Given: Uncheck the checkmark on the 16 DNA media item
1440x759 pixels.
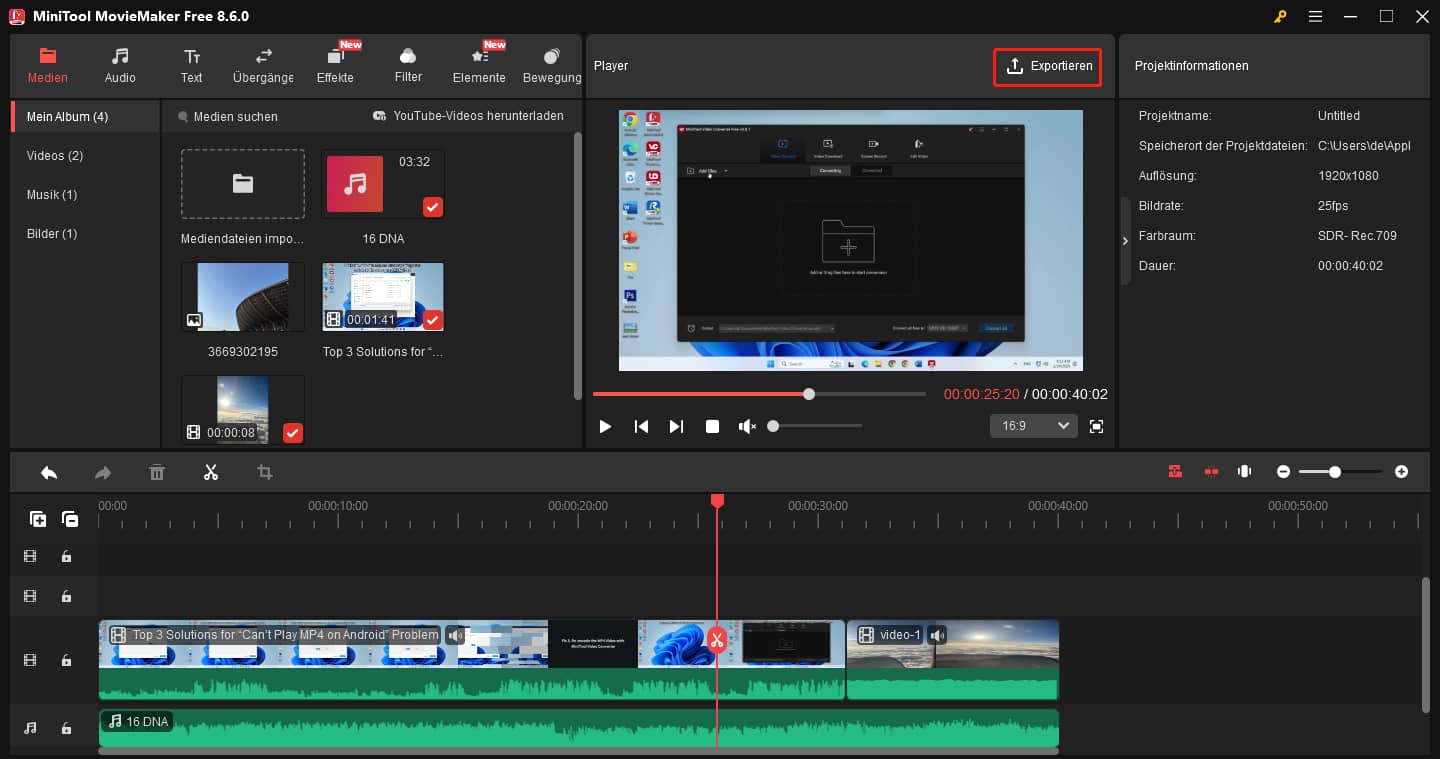Looking at the screenshot, I should pyautogui.click(x=432, y=207).
